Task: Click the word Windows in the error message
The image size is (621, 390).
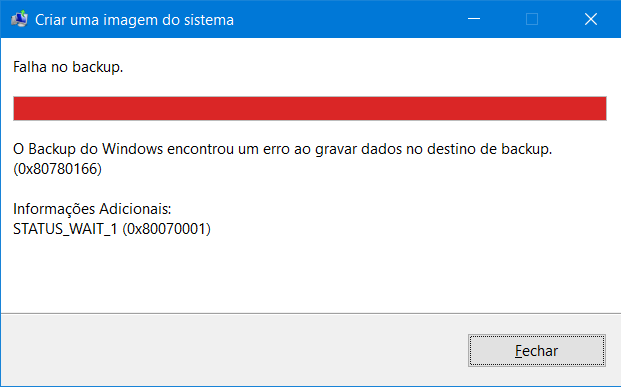Action: 132,149
